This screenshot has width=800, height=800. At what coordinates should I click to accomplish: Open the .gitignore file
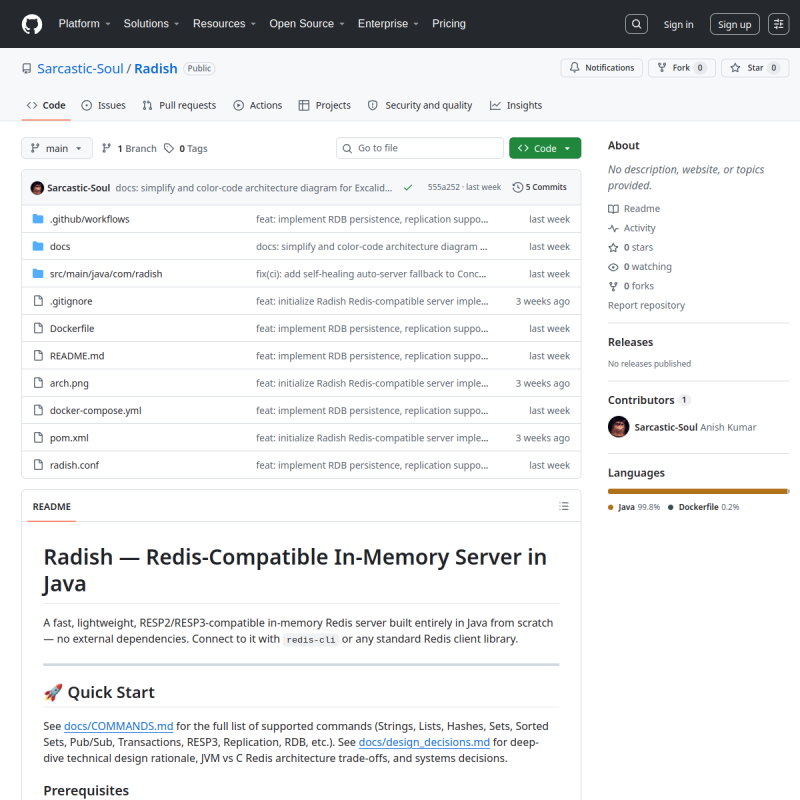click(x=71, y=301)
